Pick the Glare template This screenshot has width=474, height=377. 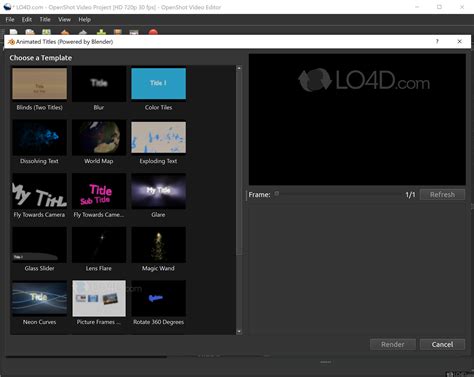(x=158, y=196)
